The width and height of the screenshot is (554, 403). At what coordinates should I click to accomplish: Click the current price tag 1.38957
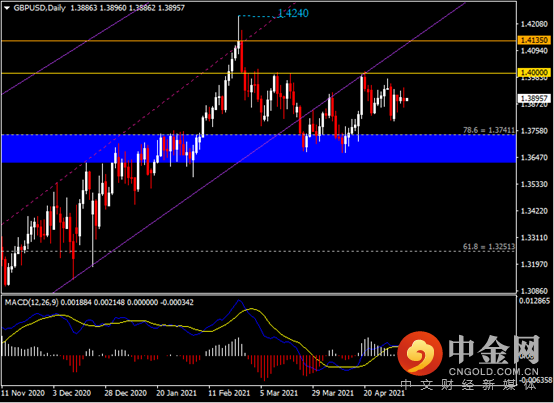534,99
